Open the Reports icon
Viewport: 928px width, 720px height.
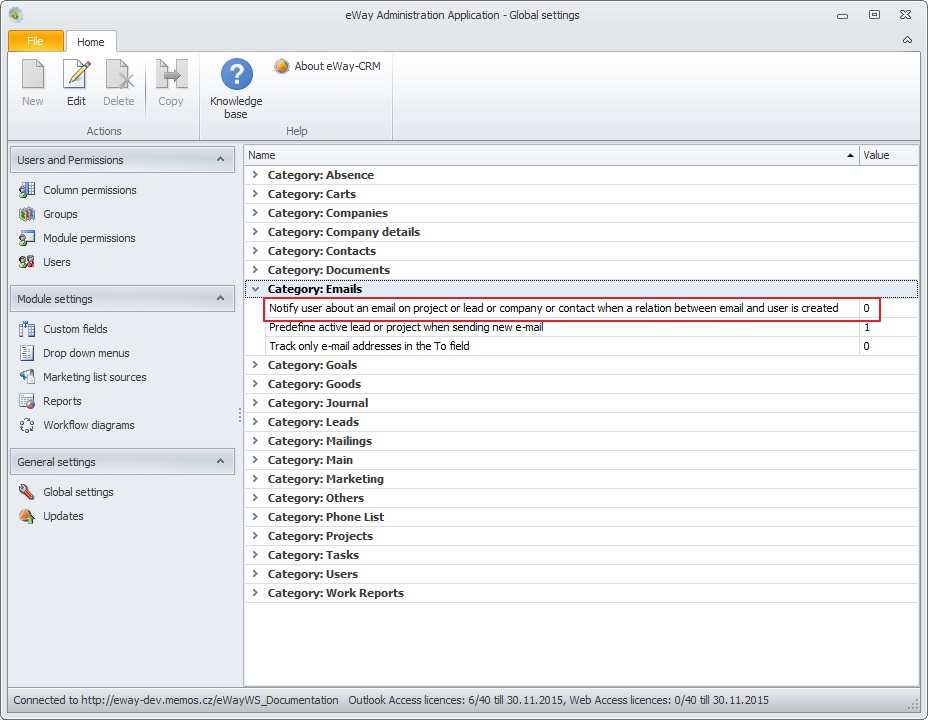[x=27, y=401]
